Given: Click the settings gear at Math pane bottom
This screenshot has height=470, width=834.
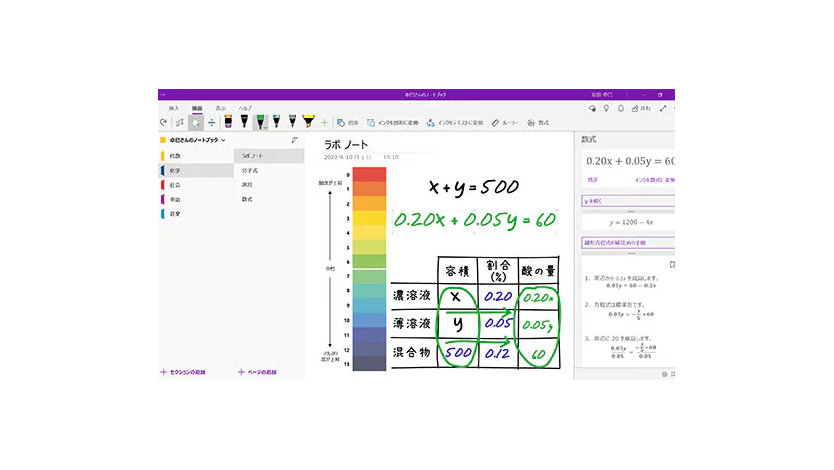Looking at the screenshot, I should click(x=664, y=374).
